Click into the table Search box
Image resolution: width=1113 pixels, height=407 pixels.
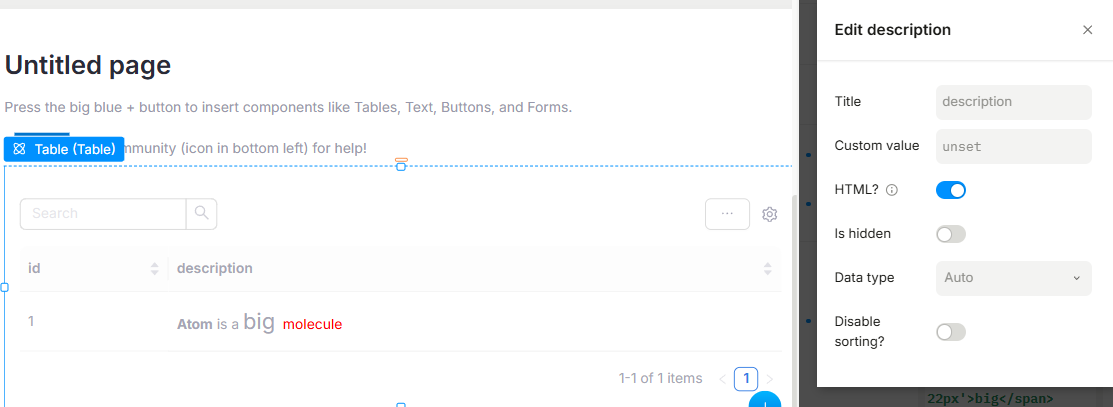click(x=103, y=214)
